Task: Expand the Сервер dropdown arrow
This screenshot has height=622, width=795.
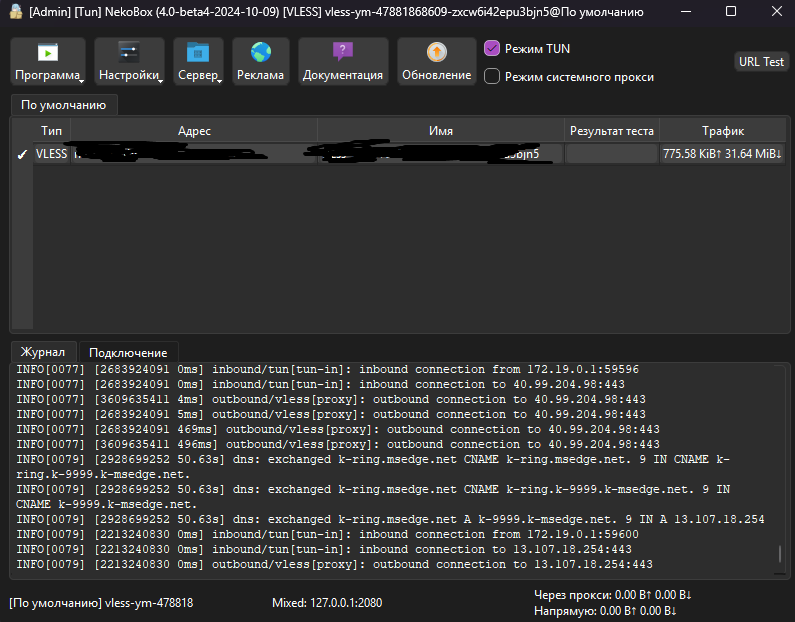Action: 220,81
